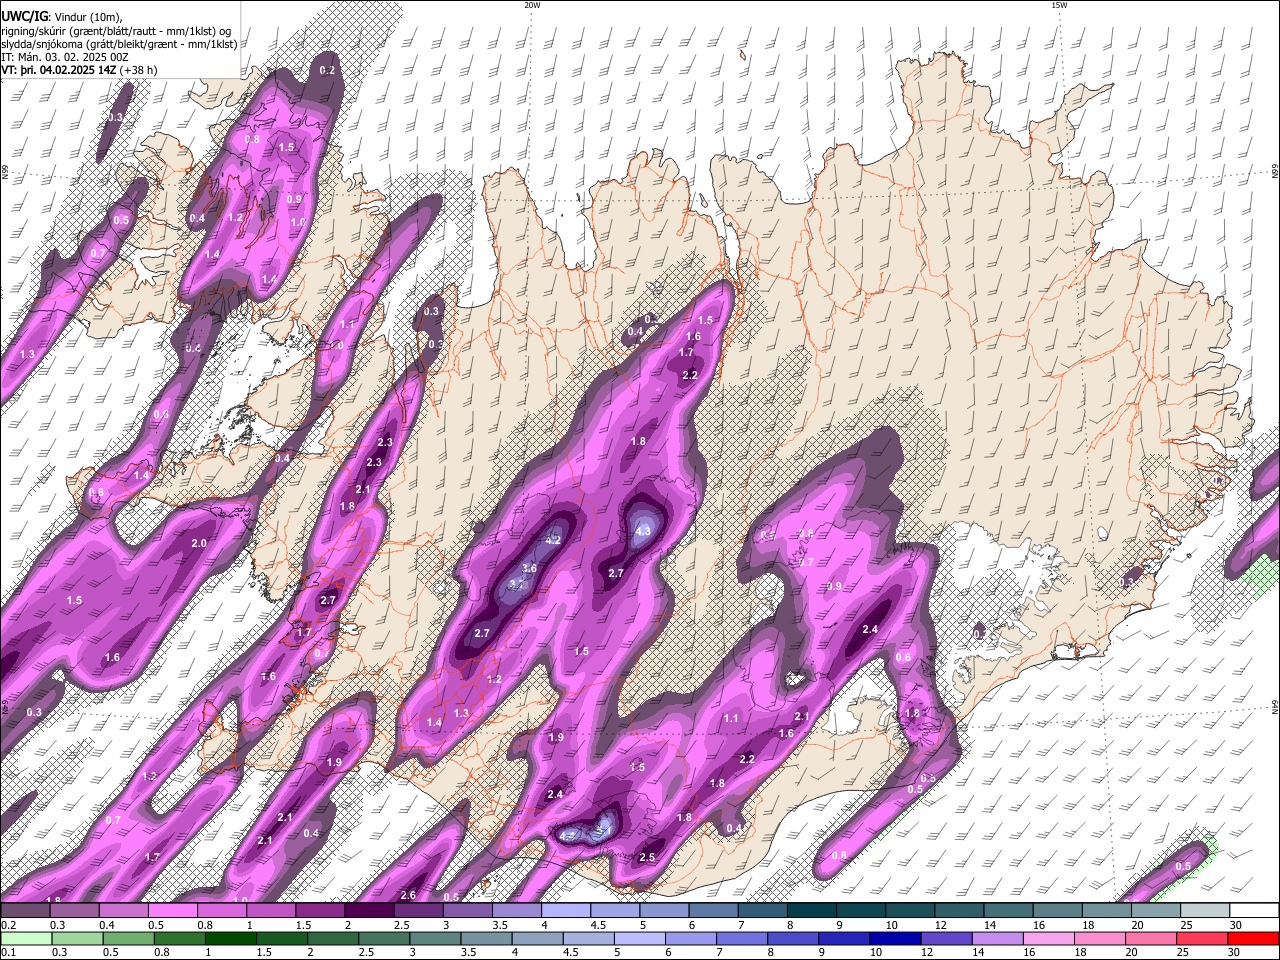
Task: Click the '0.2' value north of the Westfjords
Action: pyautogui.click(x=327, y=70)
